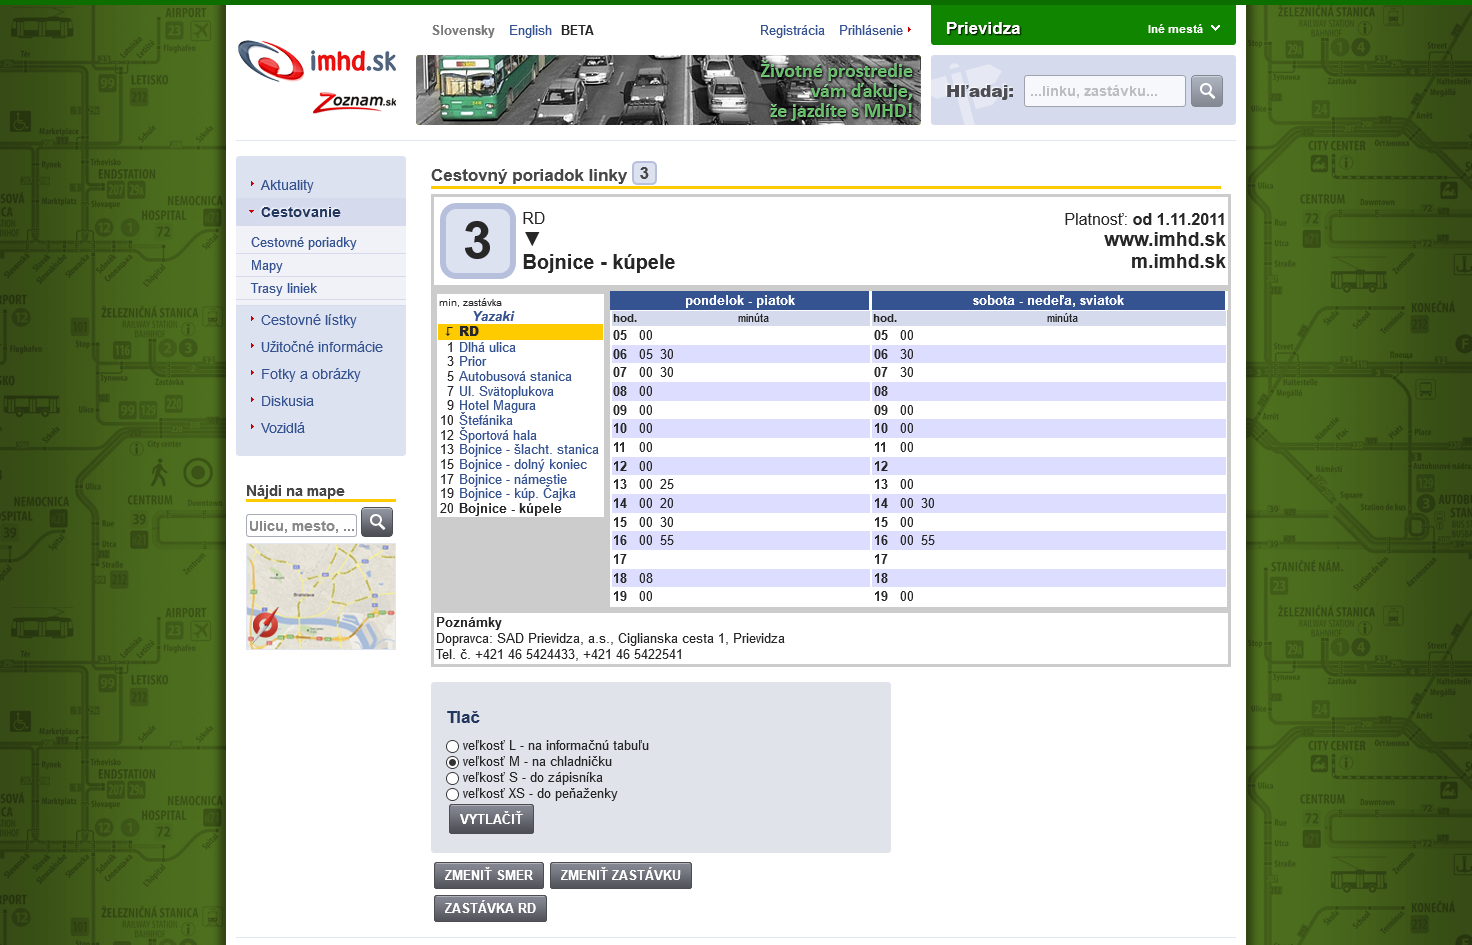Image resolution: width=1472 pixels, height=945 pixels.
Task: Click the map search magnifier icon
Action: [377, 522]
